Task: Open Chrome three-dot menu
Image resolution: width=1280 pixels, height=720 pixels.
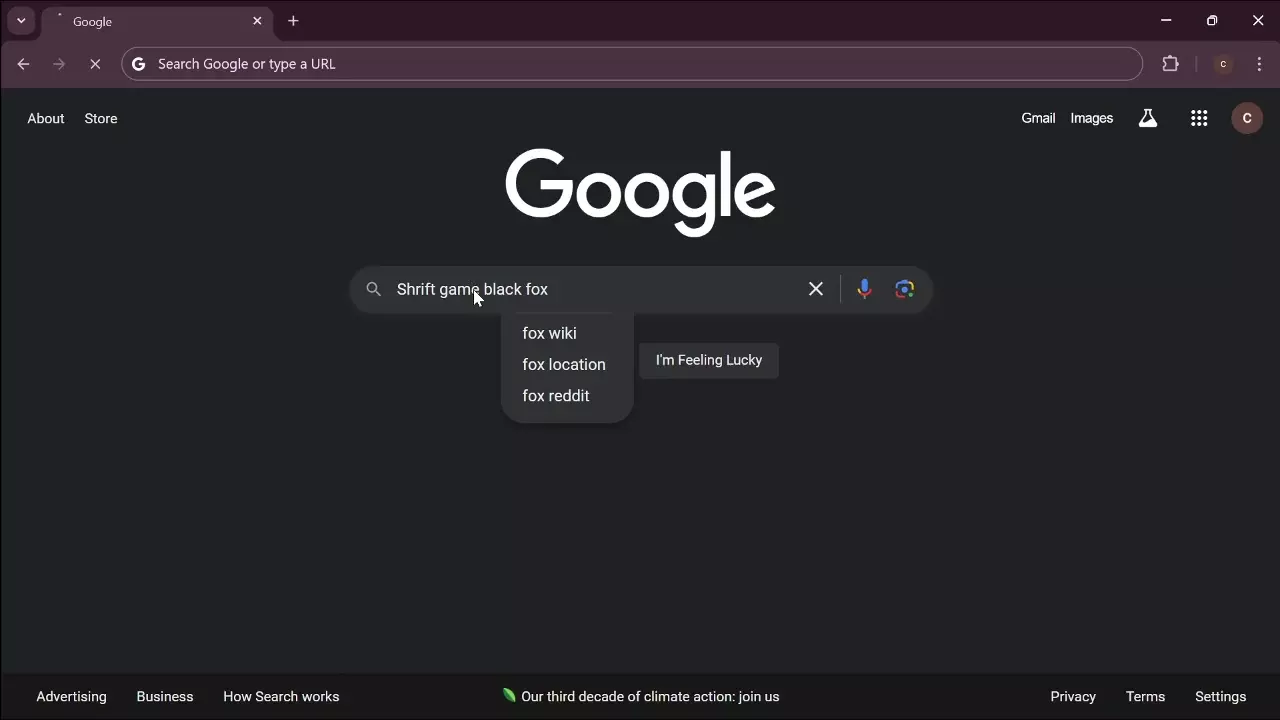Action: 1259,64
